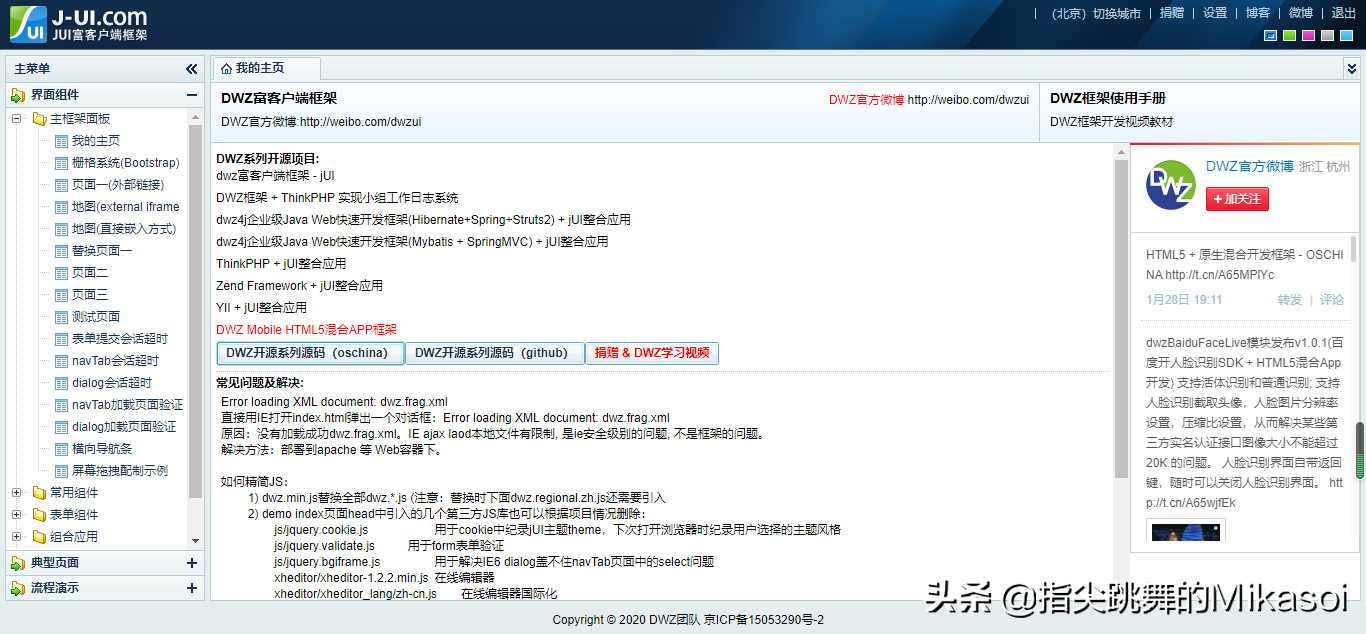This screenshot has height=634, width=1366.
Task: Select the light blue theme swatch
Action: [1347, 36]
